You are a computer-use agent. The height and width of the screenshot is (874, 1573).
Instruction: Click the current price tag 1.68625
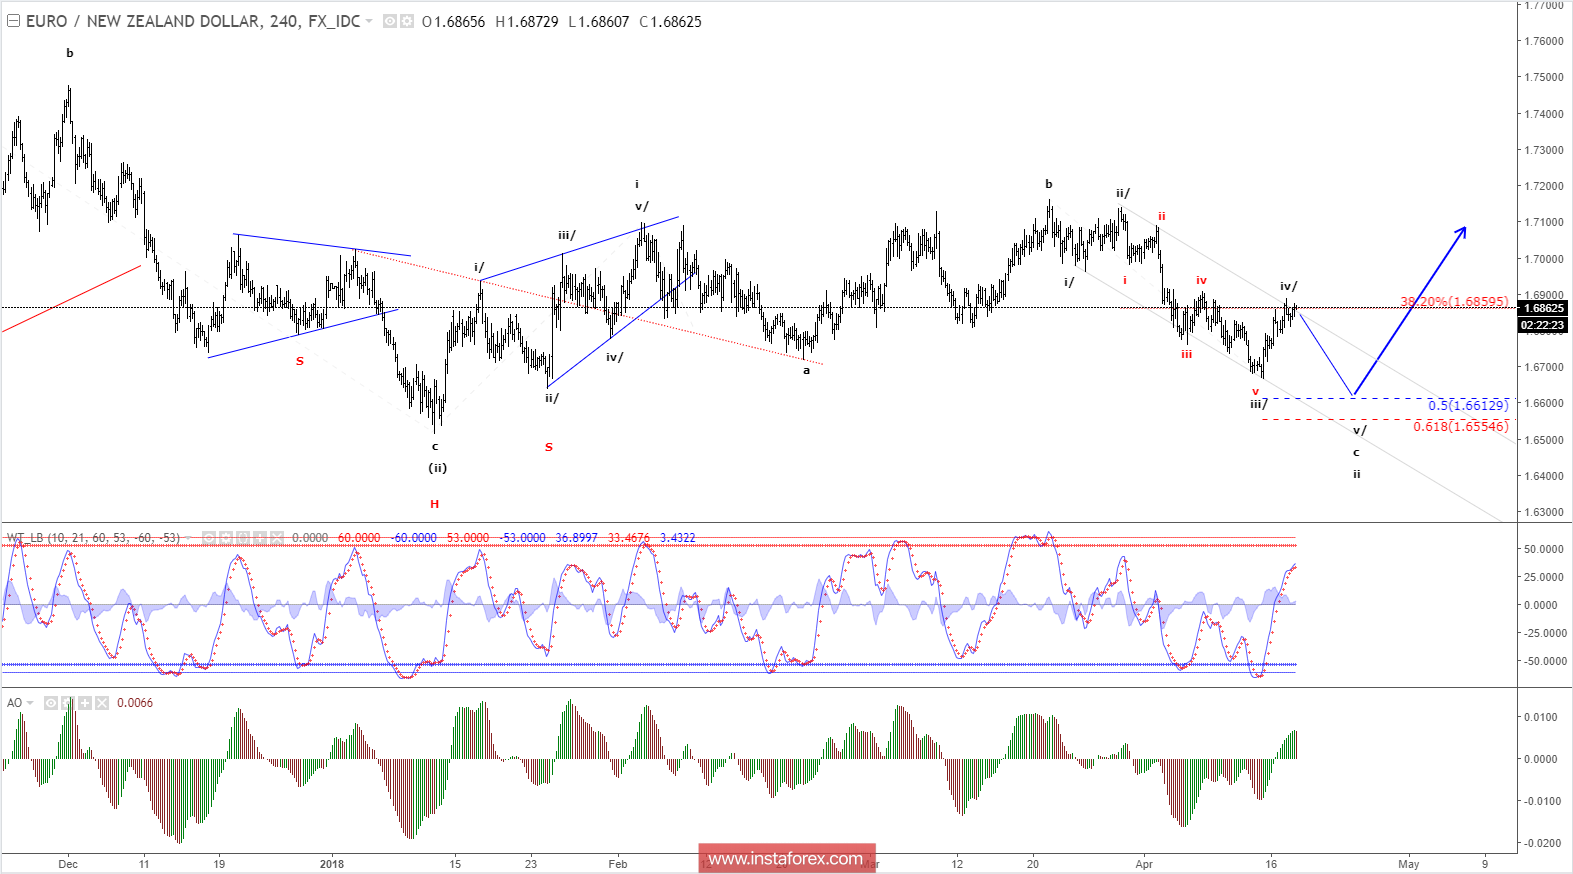(1544, 308)
